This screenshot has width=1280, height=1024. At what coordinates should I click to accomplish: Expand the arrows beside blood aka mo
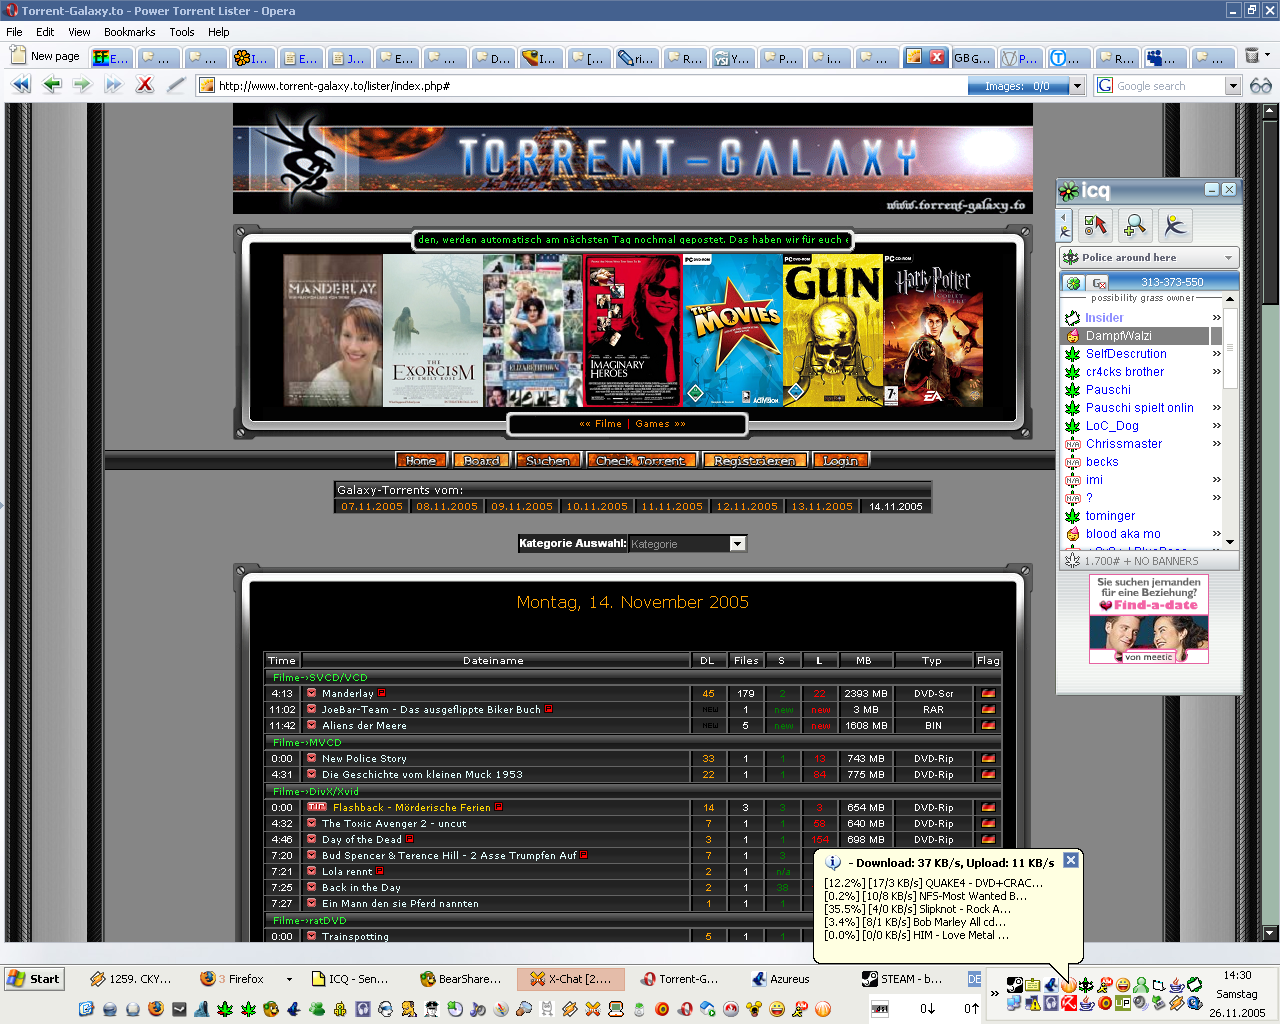click(x=1216, y=534)
